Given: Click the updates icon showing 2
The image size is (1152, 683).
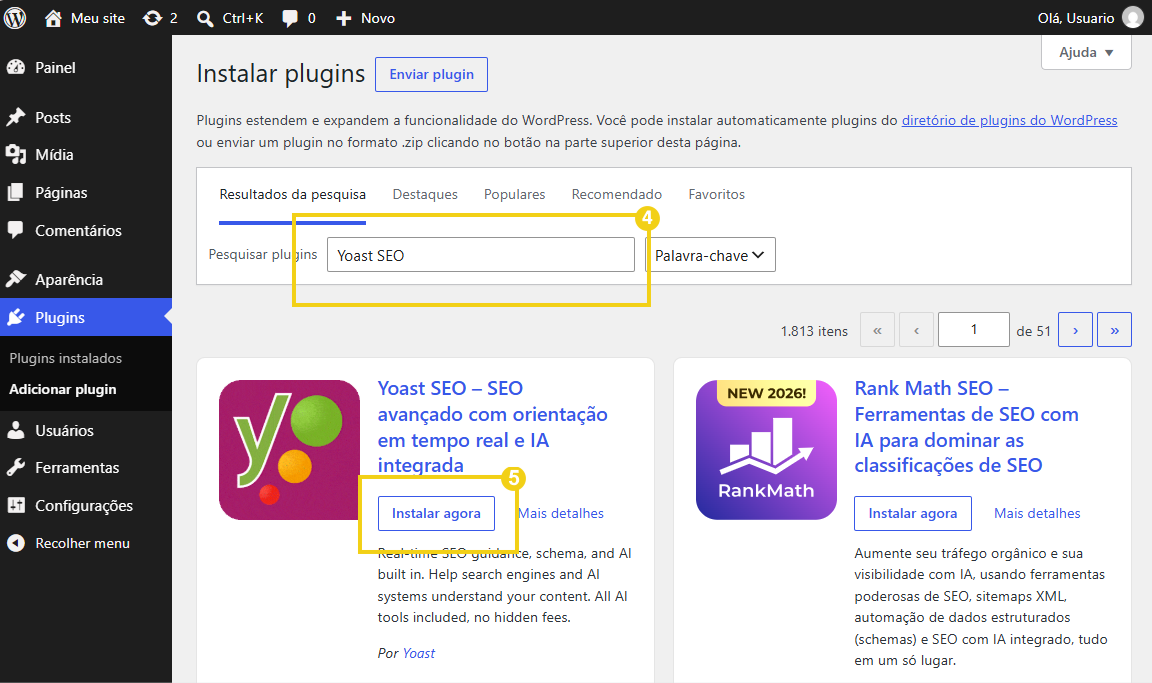Looking at the screenshot, I should tap(152, 18).
